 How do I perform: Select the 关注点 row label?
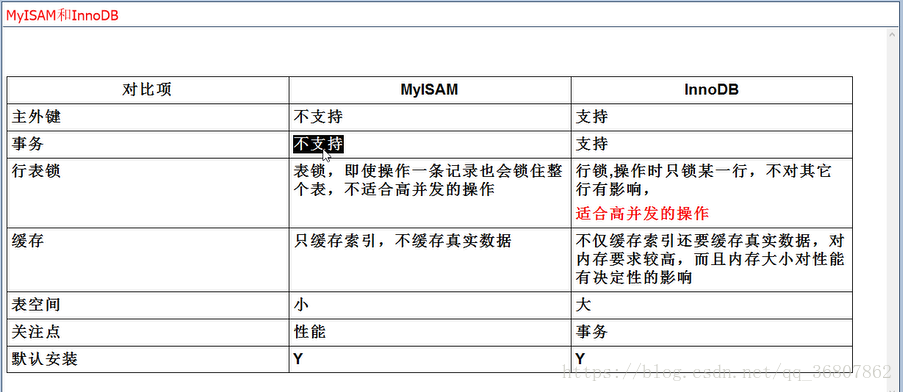[x=36, y=332]
